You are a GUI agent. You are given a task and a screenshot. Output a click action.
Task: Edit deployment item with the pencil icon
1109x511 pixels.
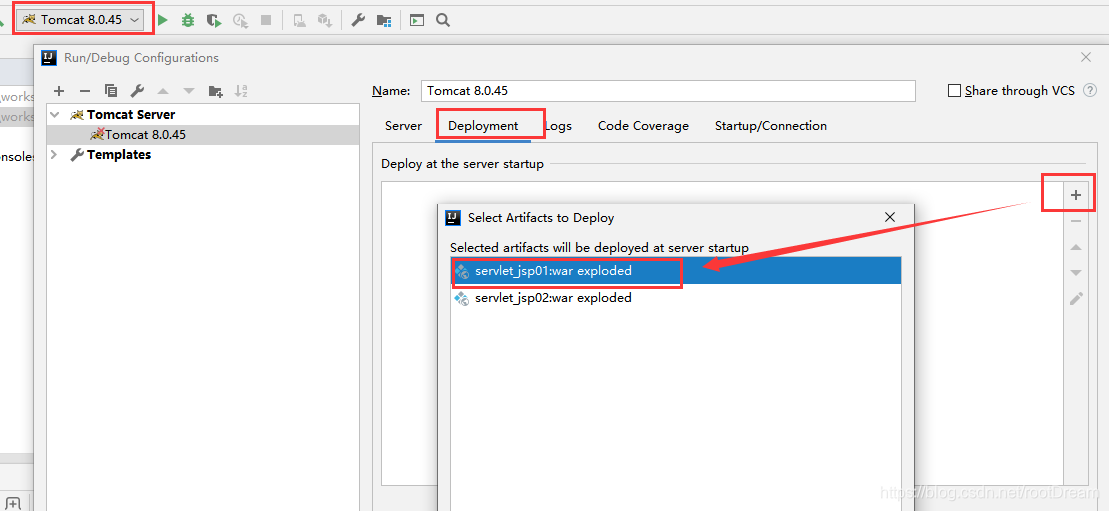point(1076,299)
